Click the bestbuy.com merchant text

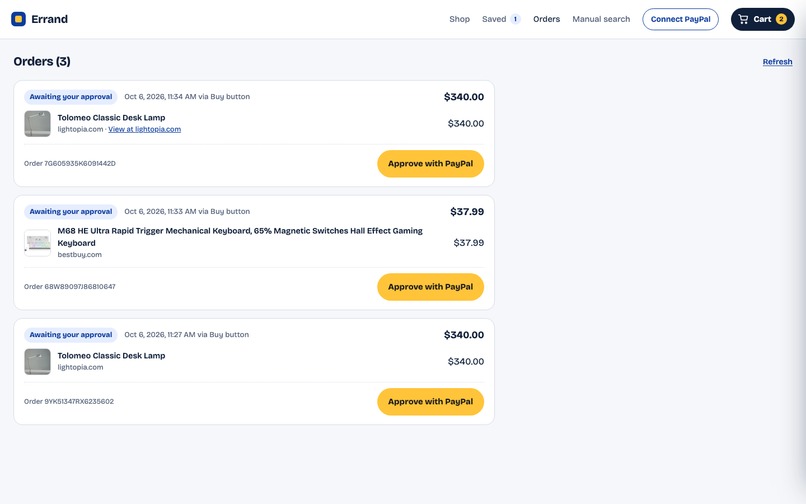(x=79, y=255)
